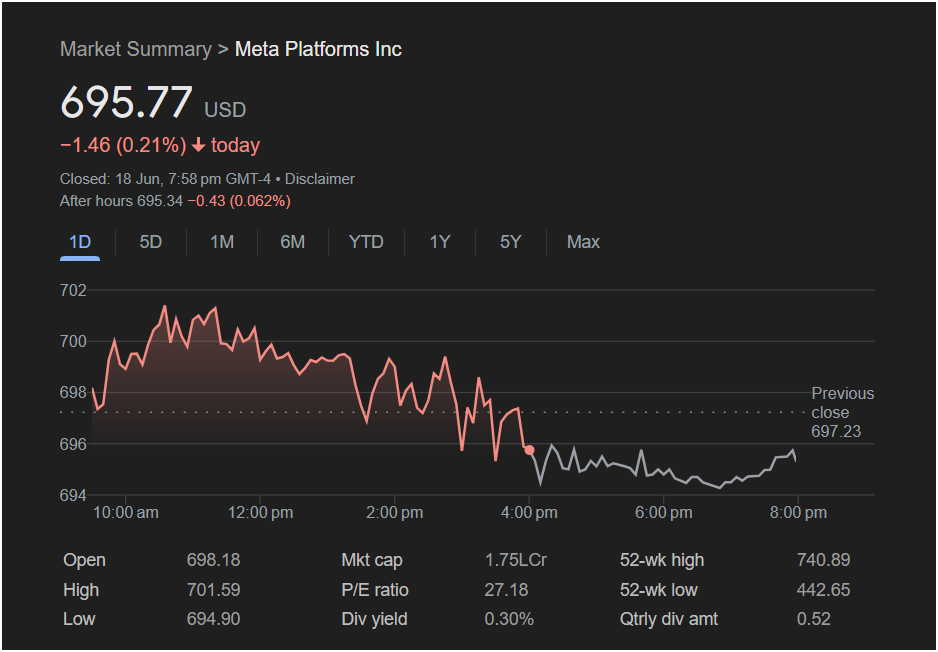Open the Market Summary breadcrumb link
This screenshot has height=652, width=938.
click(x=136, y=49)
